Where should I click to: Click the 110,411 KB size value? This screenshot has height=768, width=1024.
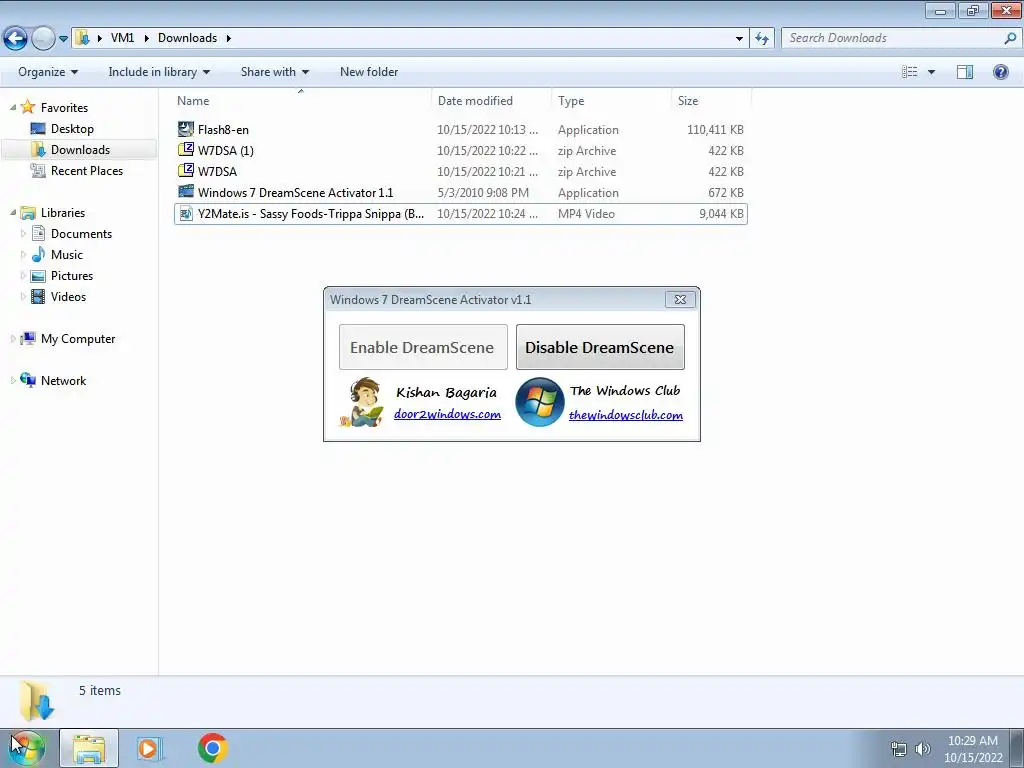point(715,129)
